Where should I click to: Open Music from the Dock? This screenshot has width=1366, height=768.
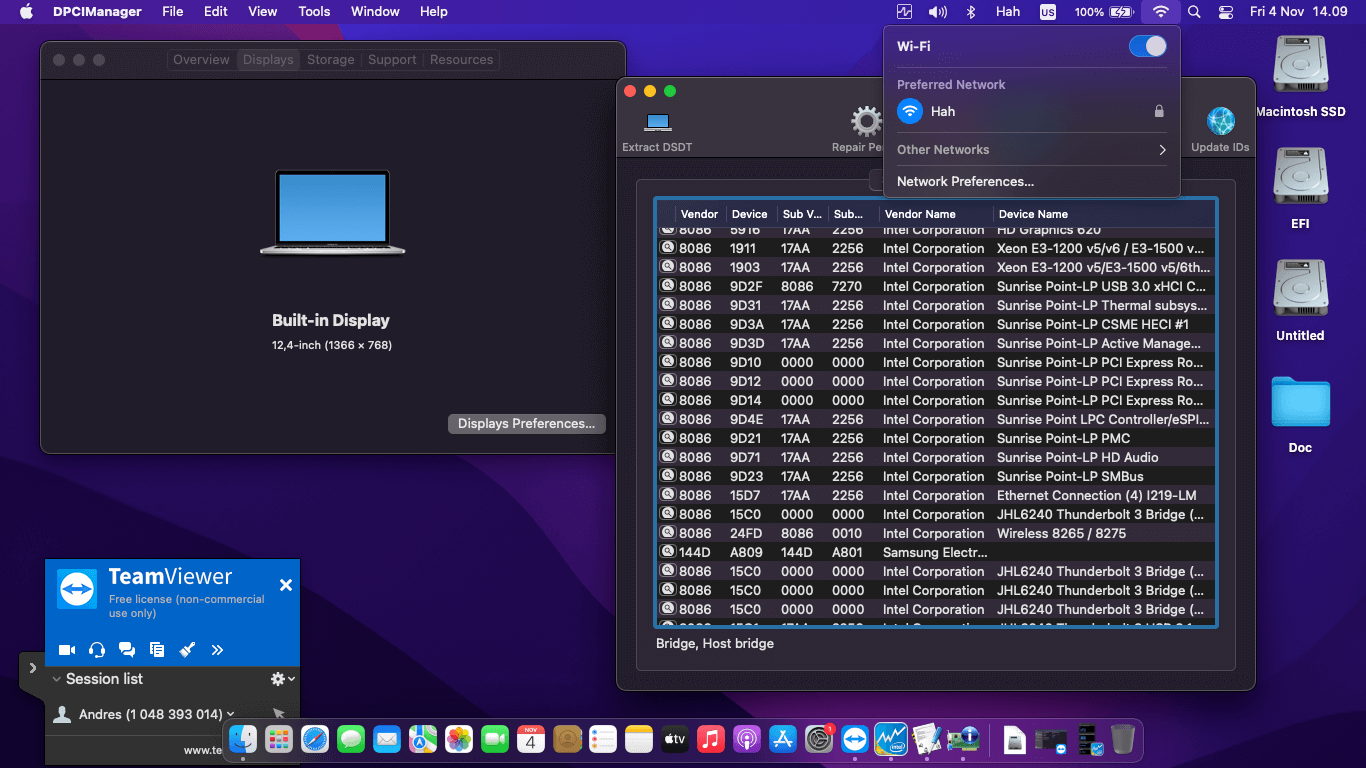711,740
